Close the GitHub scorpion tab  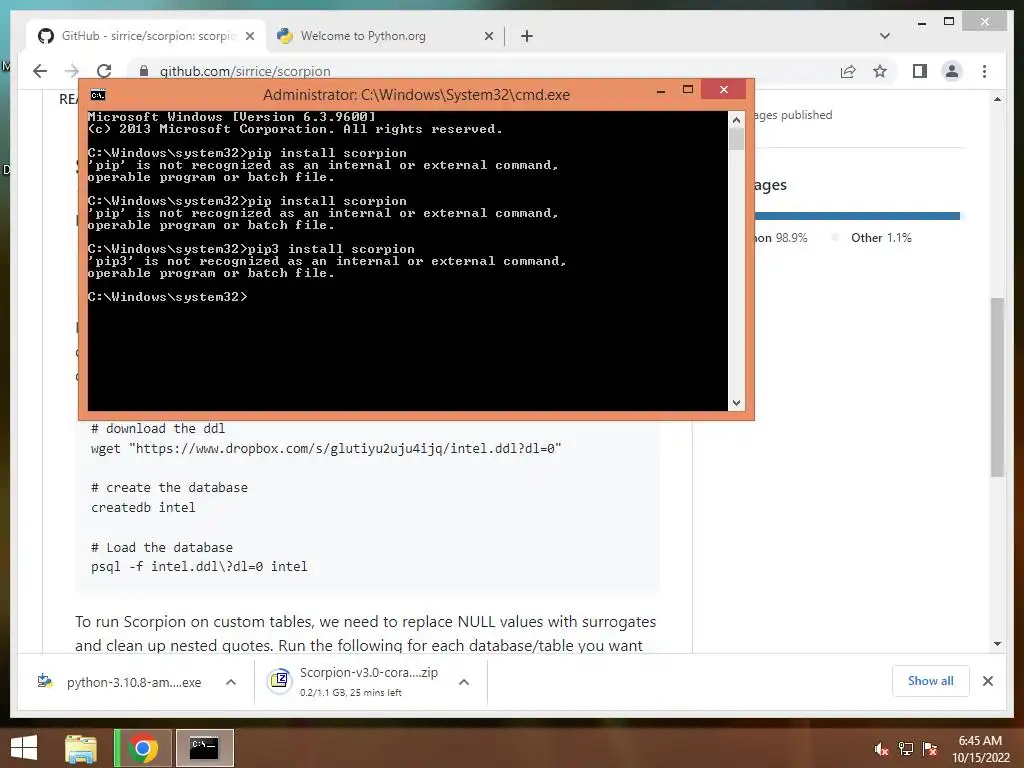[249, 36]
